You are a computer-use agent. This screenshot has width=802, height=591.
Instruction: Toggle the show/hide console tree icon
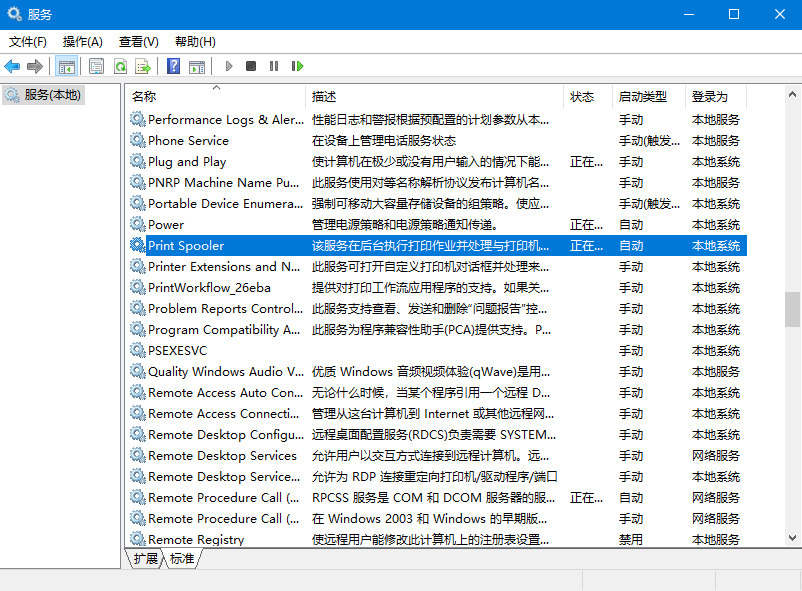(x=67, y=66)
